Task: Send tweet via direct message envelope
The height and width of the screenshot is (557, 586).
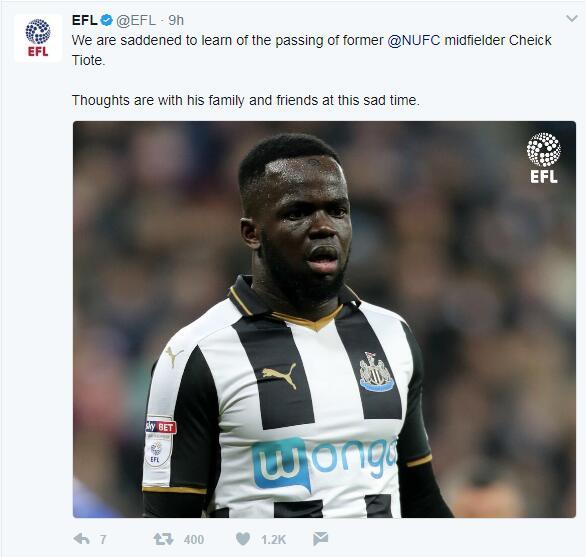Action: (x=320, y=539)
